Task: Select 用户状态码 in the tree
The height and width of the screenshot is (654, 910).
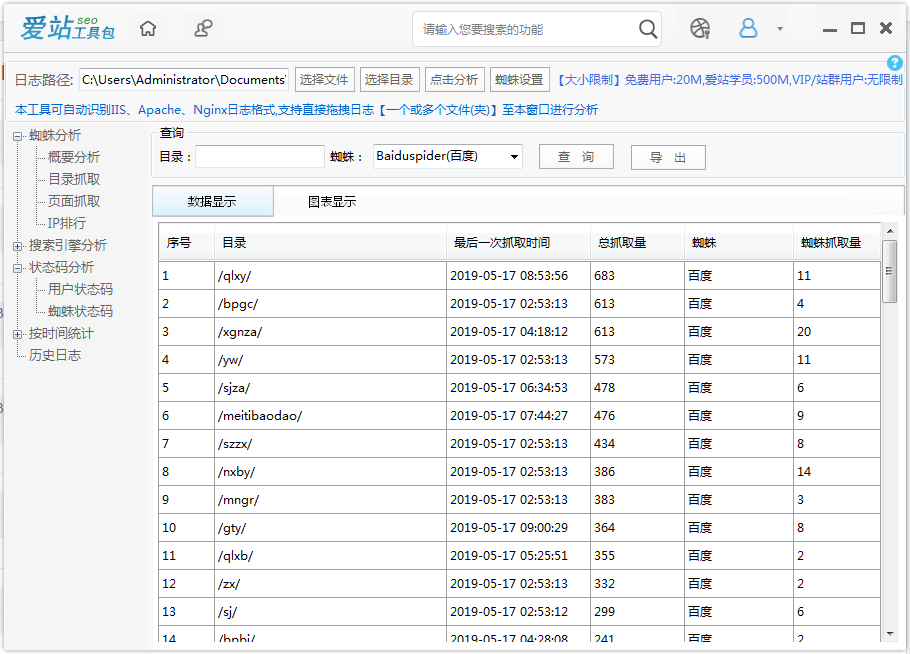Action: pos(80,289)
